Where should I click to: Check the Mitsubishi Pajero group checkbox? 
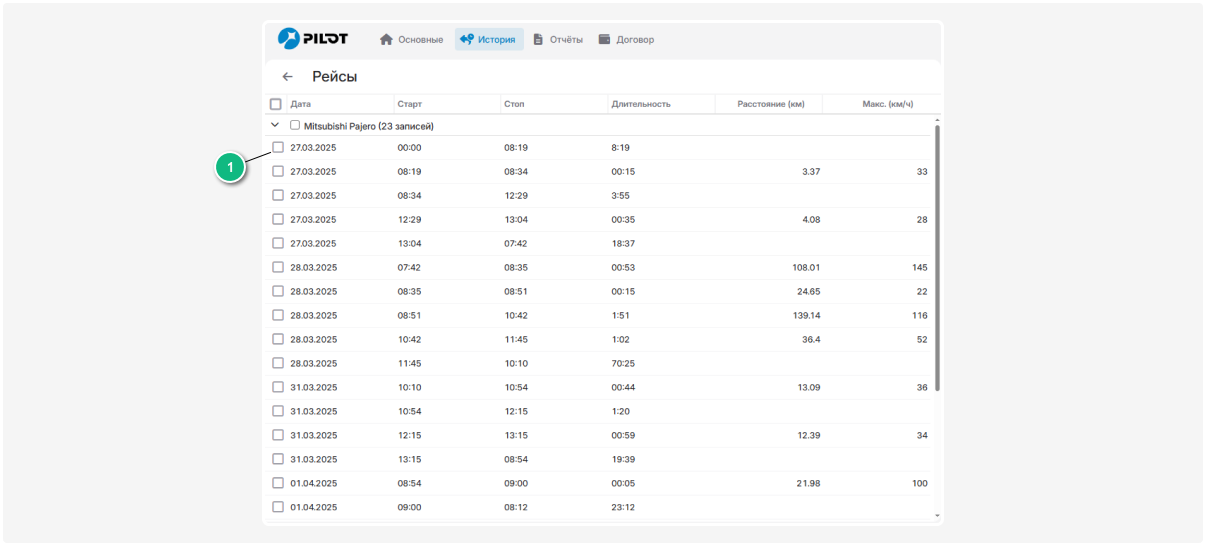pyautogui.click(x=295, y=126)
